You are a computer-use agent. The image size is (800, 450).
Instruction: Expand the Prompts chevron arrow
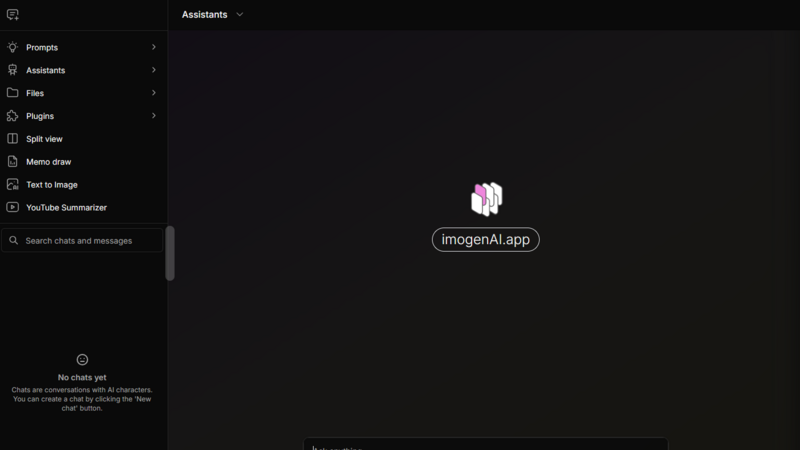tap(153, 47)
